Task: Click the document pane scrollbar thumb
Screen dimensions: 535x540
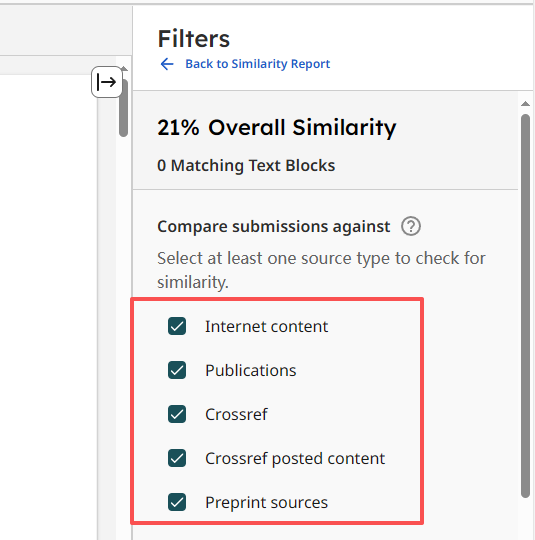Action: 123,108
